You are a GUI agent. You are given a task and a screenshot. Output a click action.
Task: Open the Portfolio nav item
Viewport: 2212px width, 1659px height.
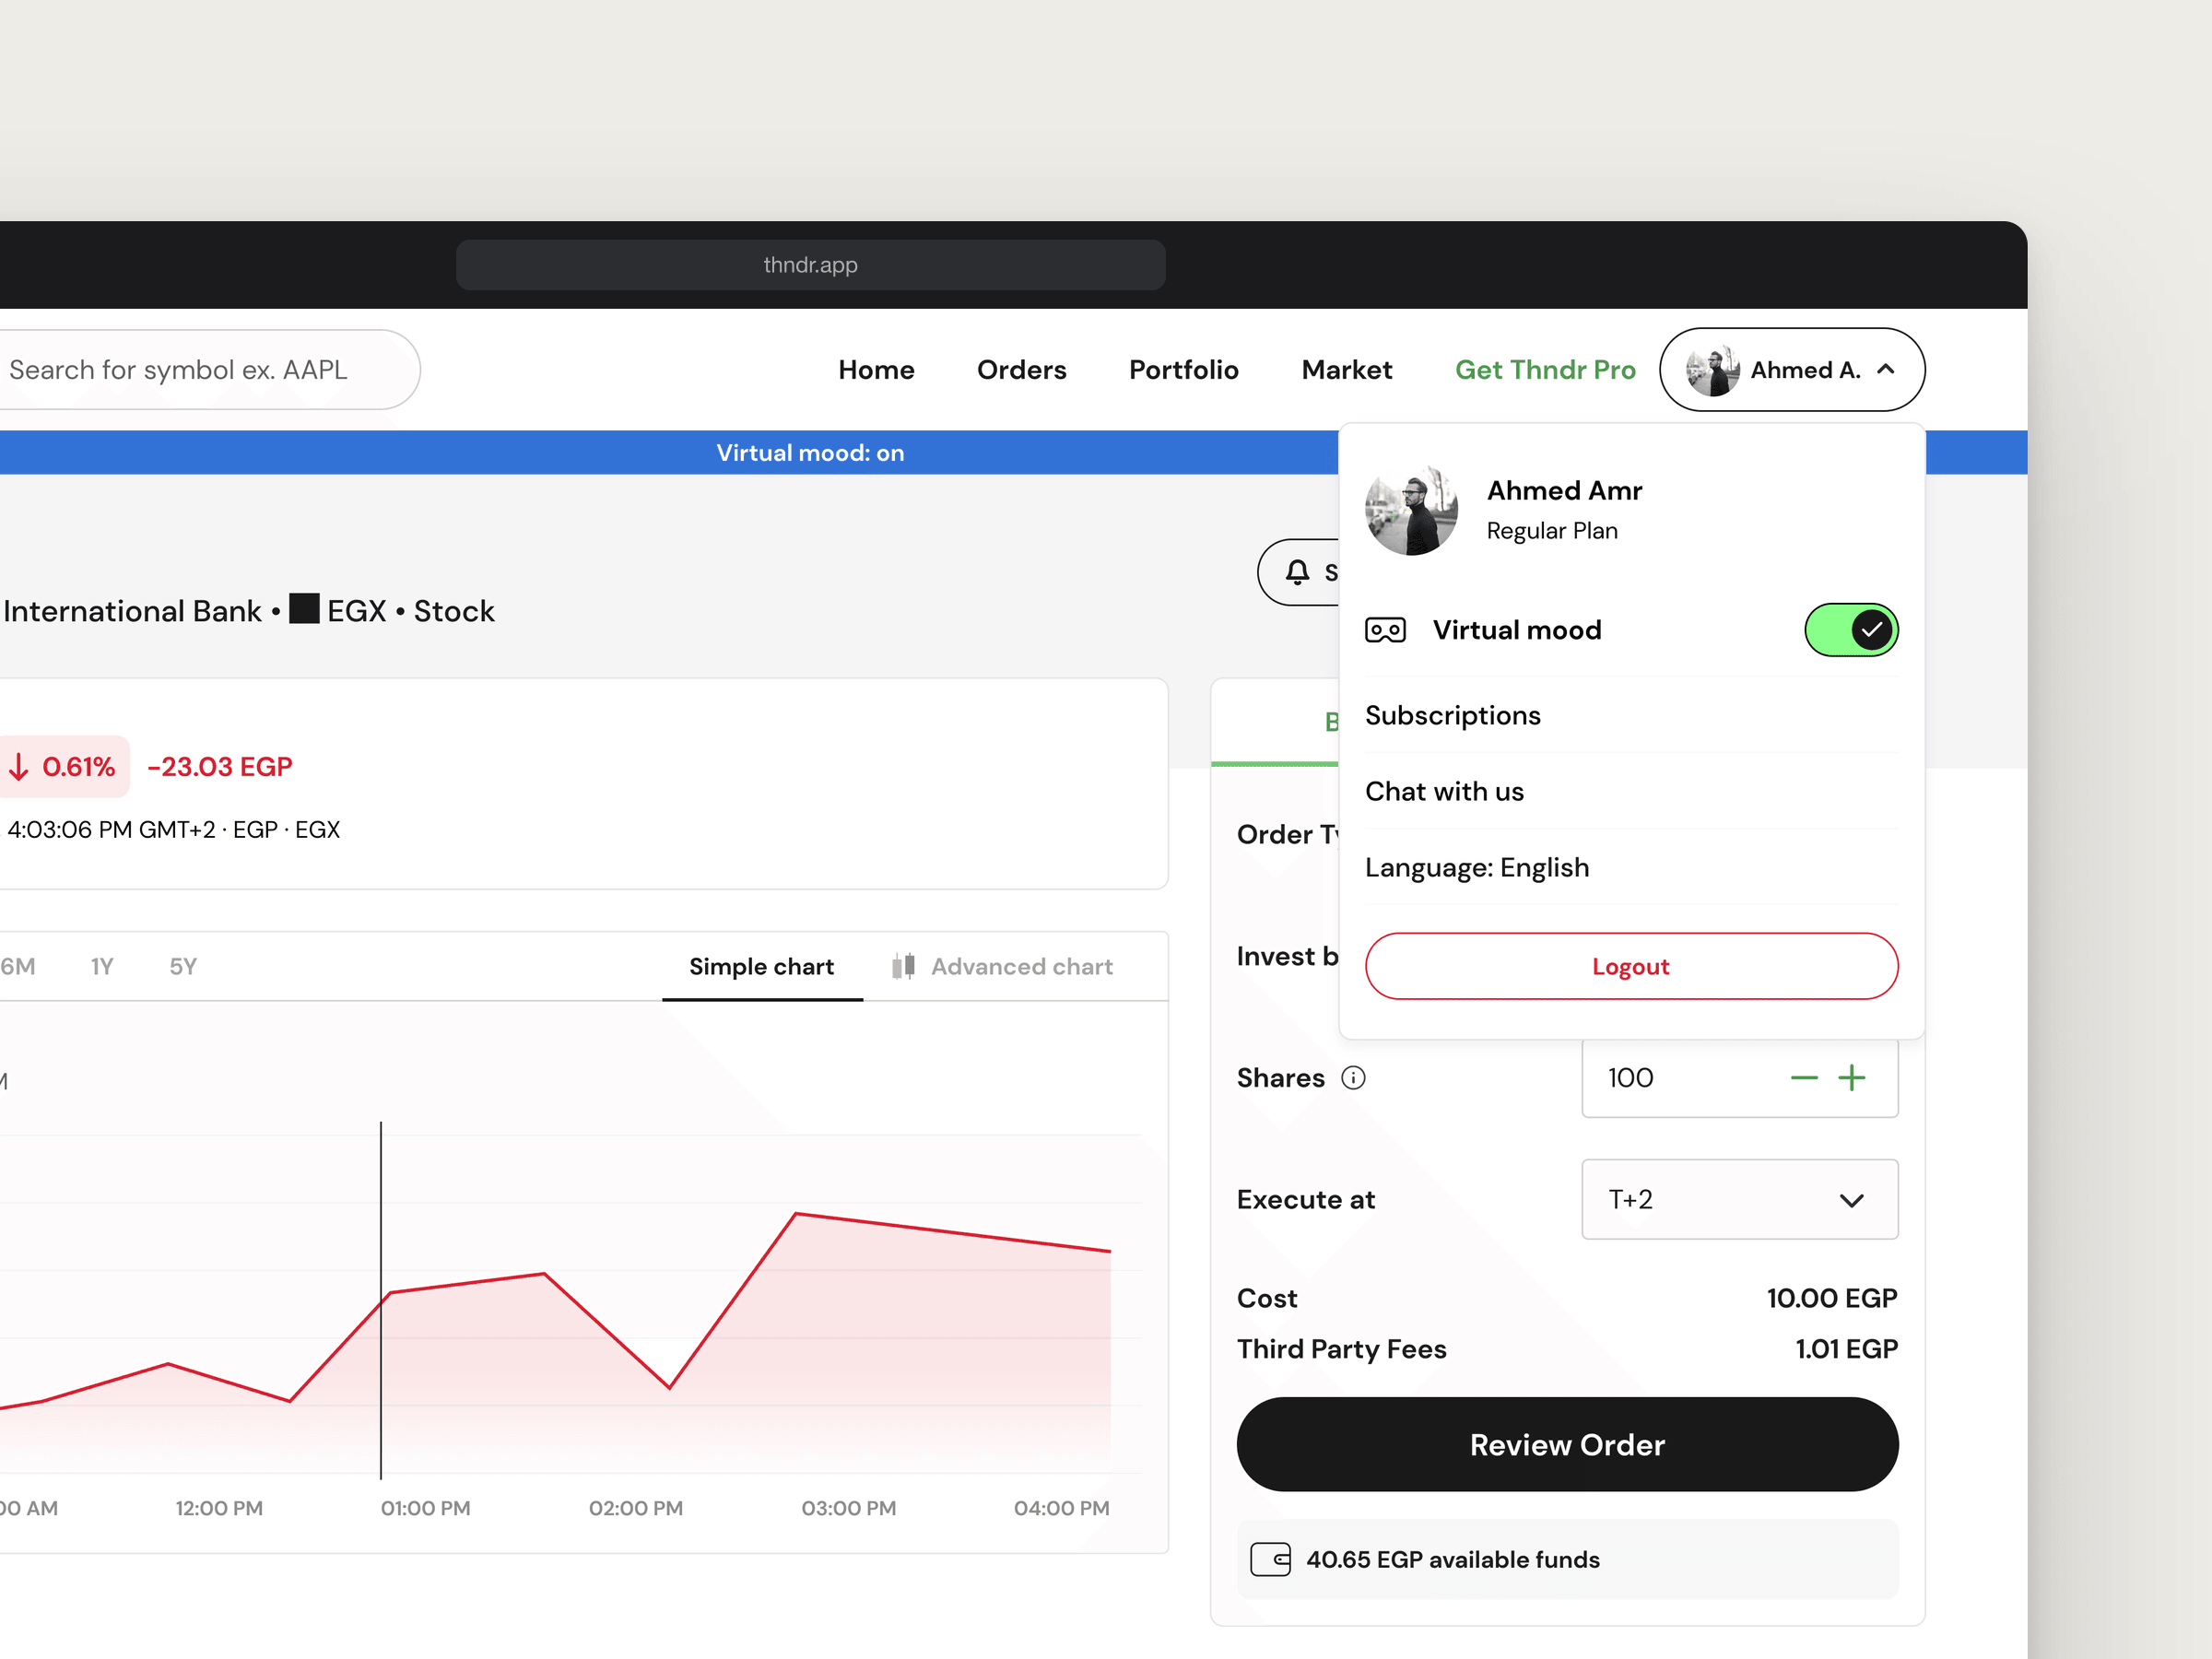(1183, 370)
